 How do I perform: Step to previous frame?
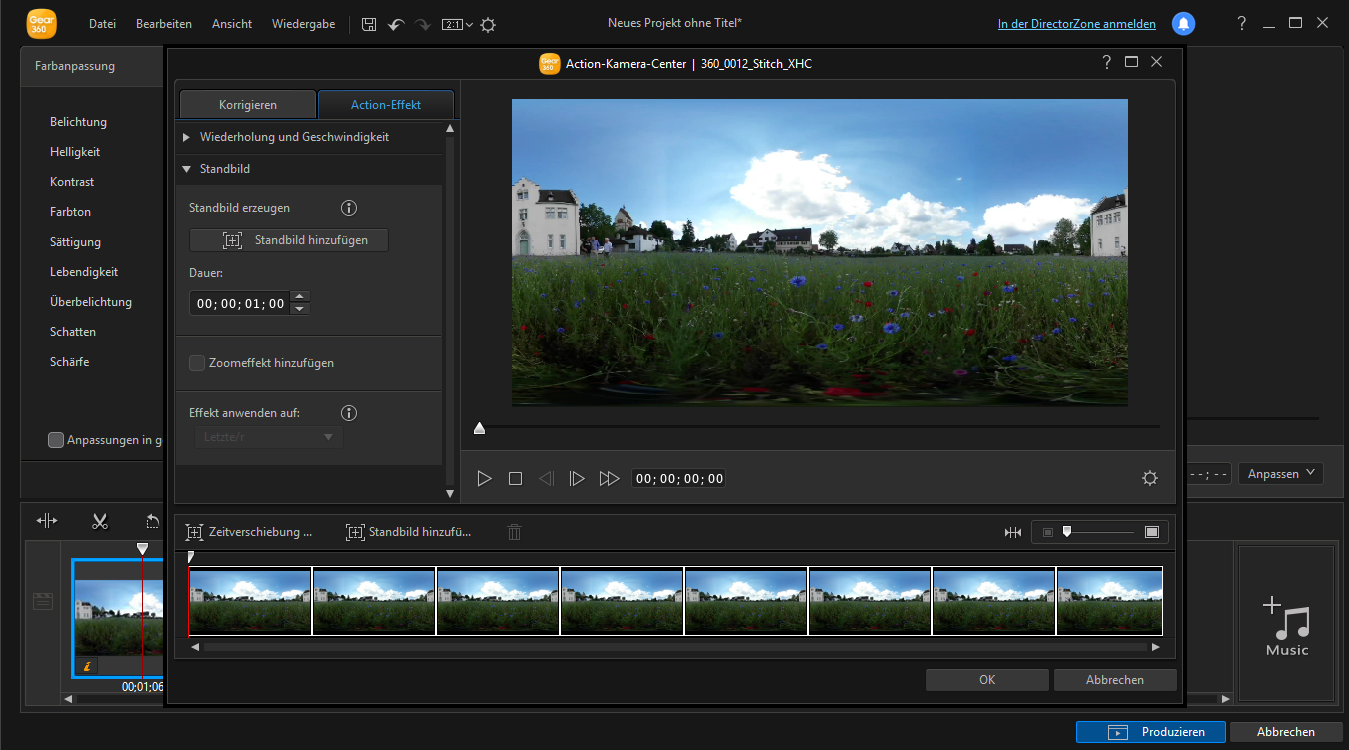click(x=546, y=479)
